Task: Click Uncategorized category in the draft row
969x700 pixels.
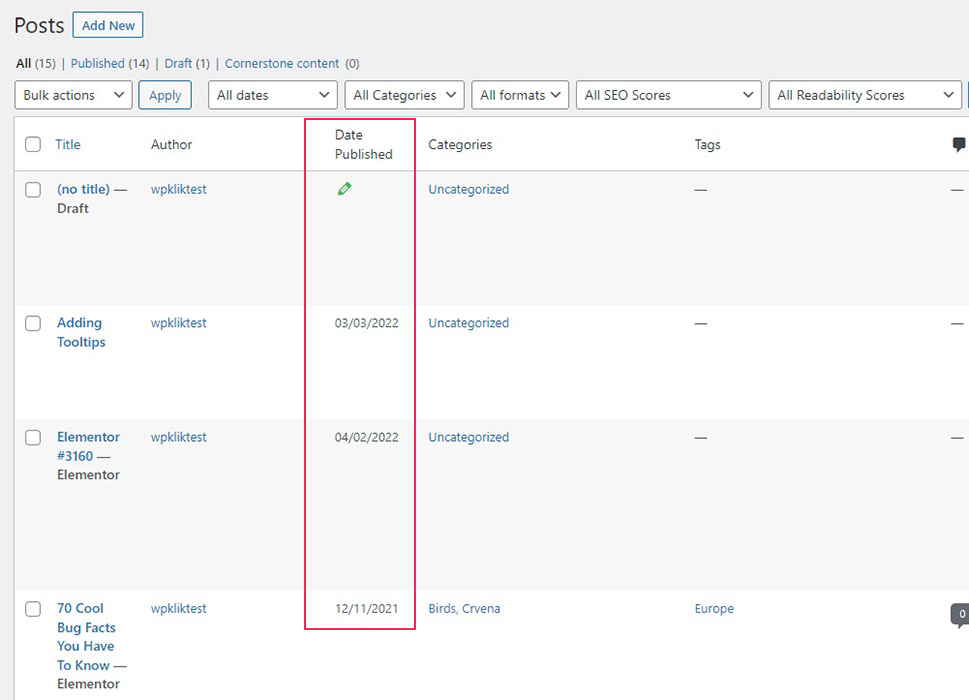Action: click(468, 190)
